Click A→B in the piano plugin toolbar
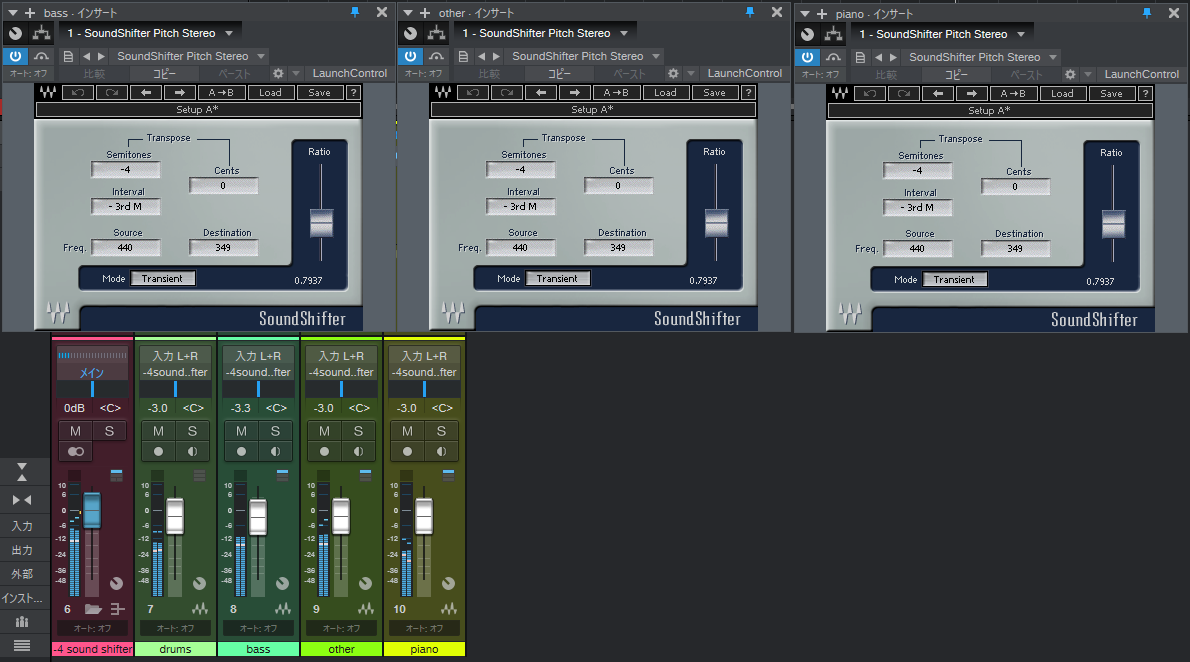 click(1013, 93)
